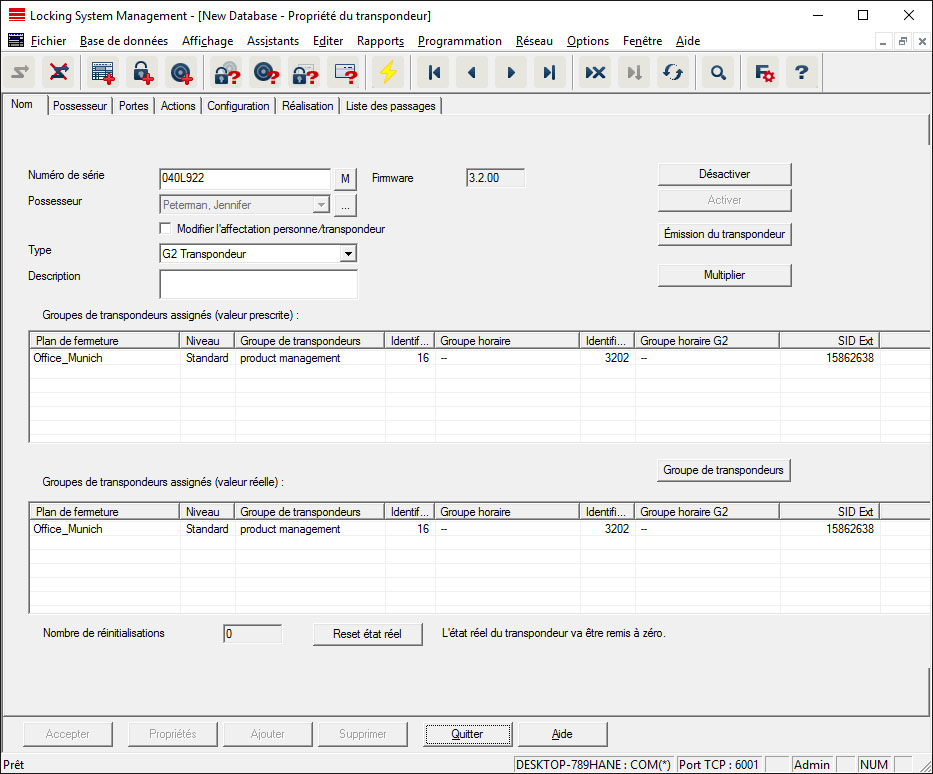Go to next record arrow icon

(511, 73)
